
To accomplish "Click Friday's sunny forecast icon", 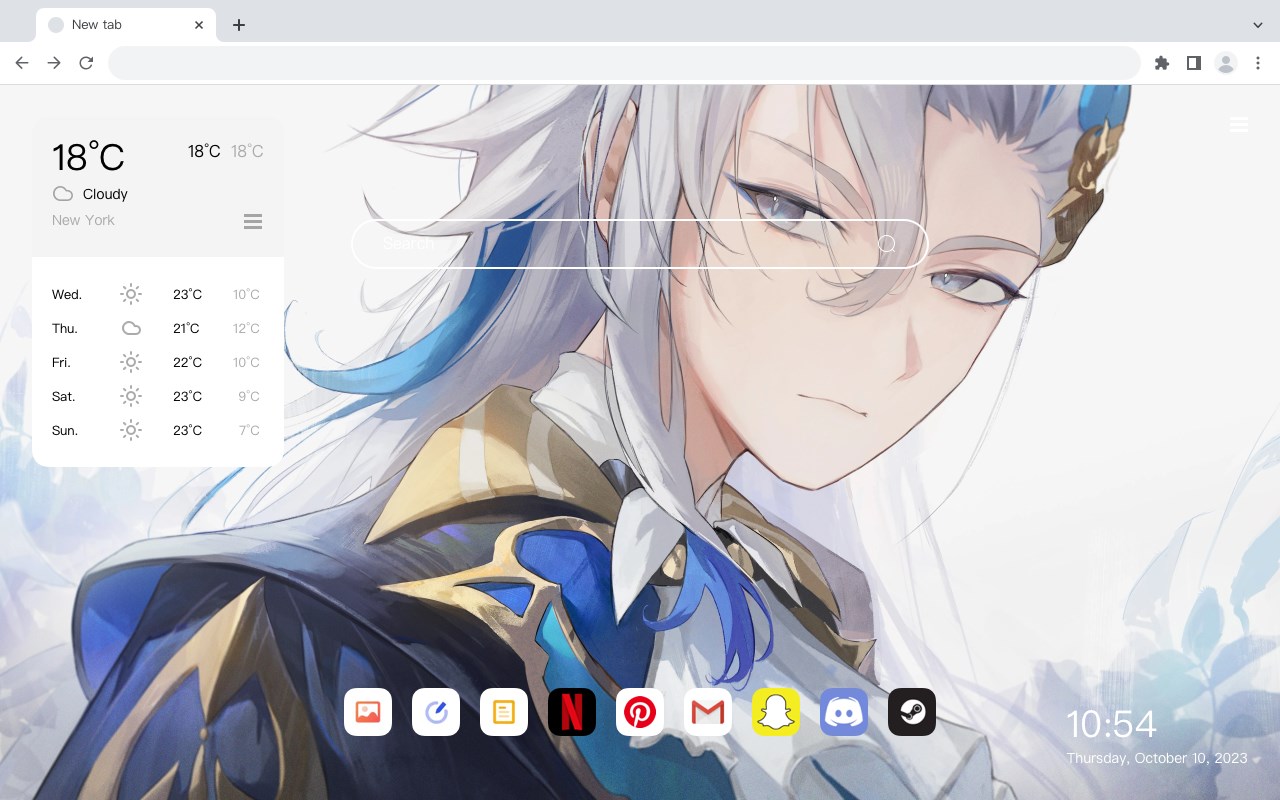I will coord(131,362).
